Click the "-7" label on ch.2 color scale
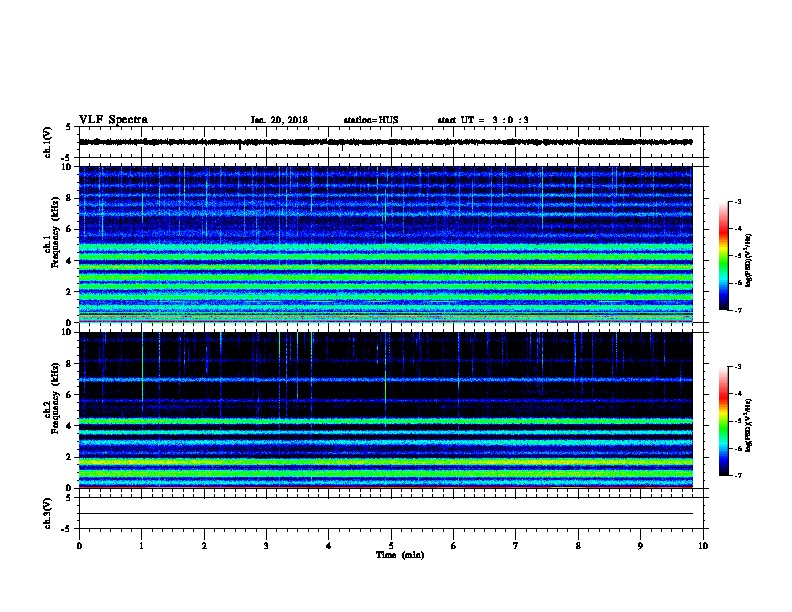The image size is (792, 612). tap(737, 475)
